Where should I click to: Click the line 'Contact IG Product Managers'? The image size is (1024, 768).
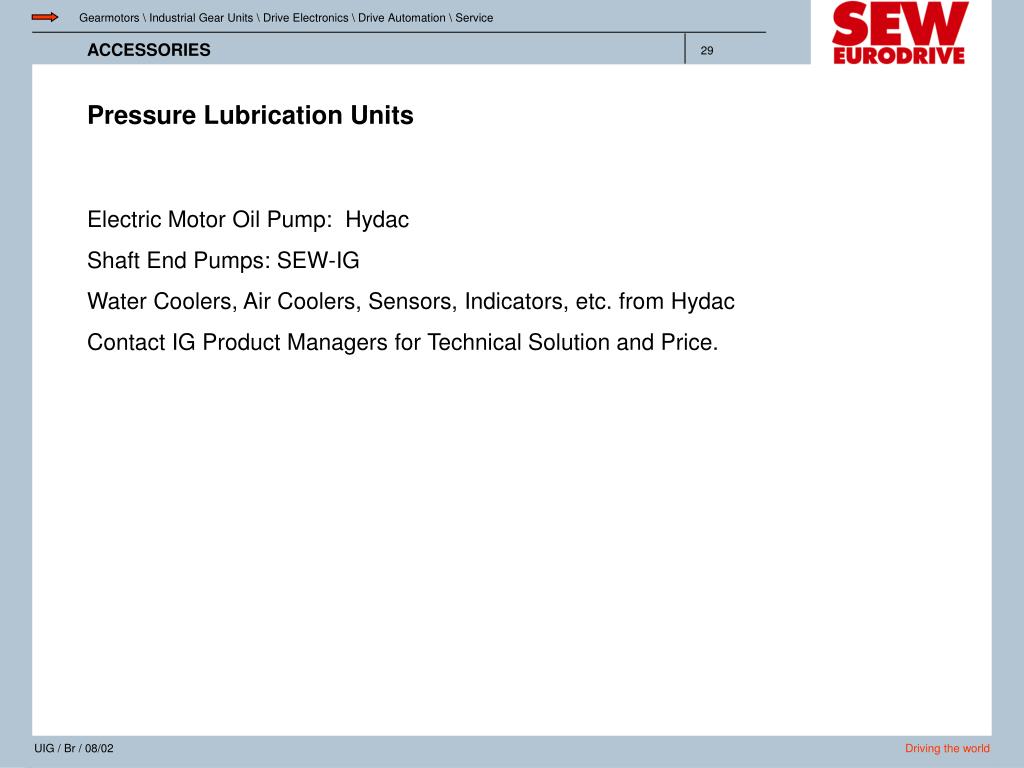403,342
